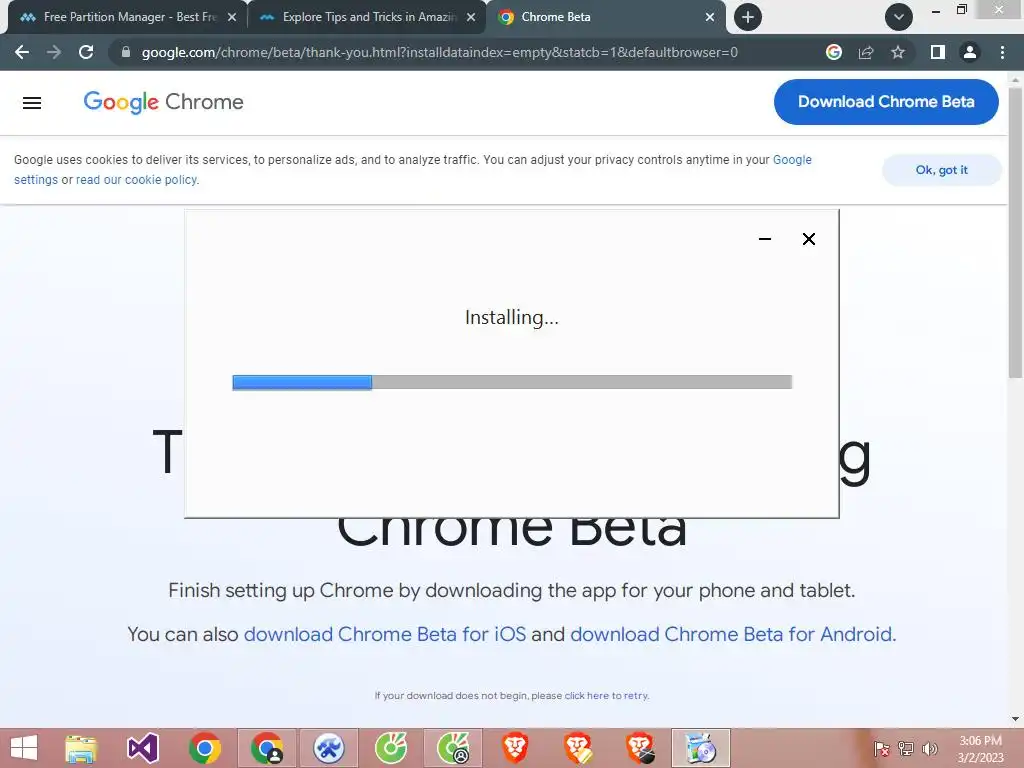Open download Chrome Beta for Android link
The width and height of the screenshot is (1024, 768).
point(731,634)
